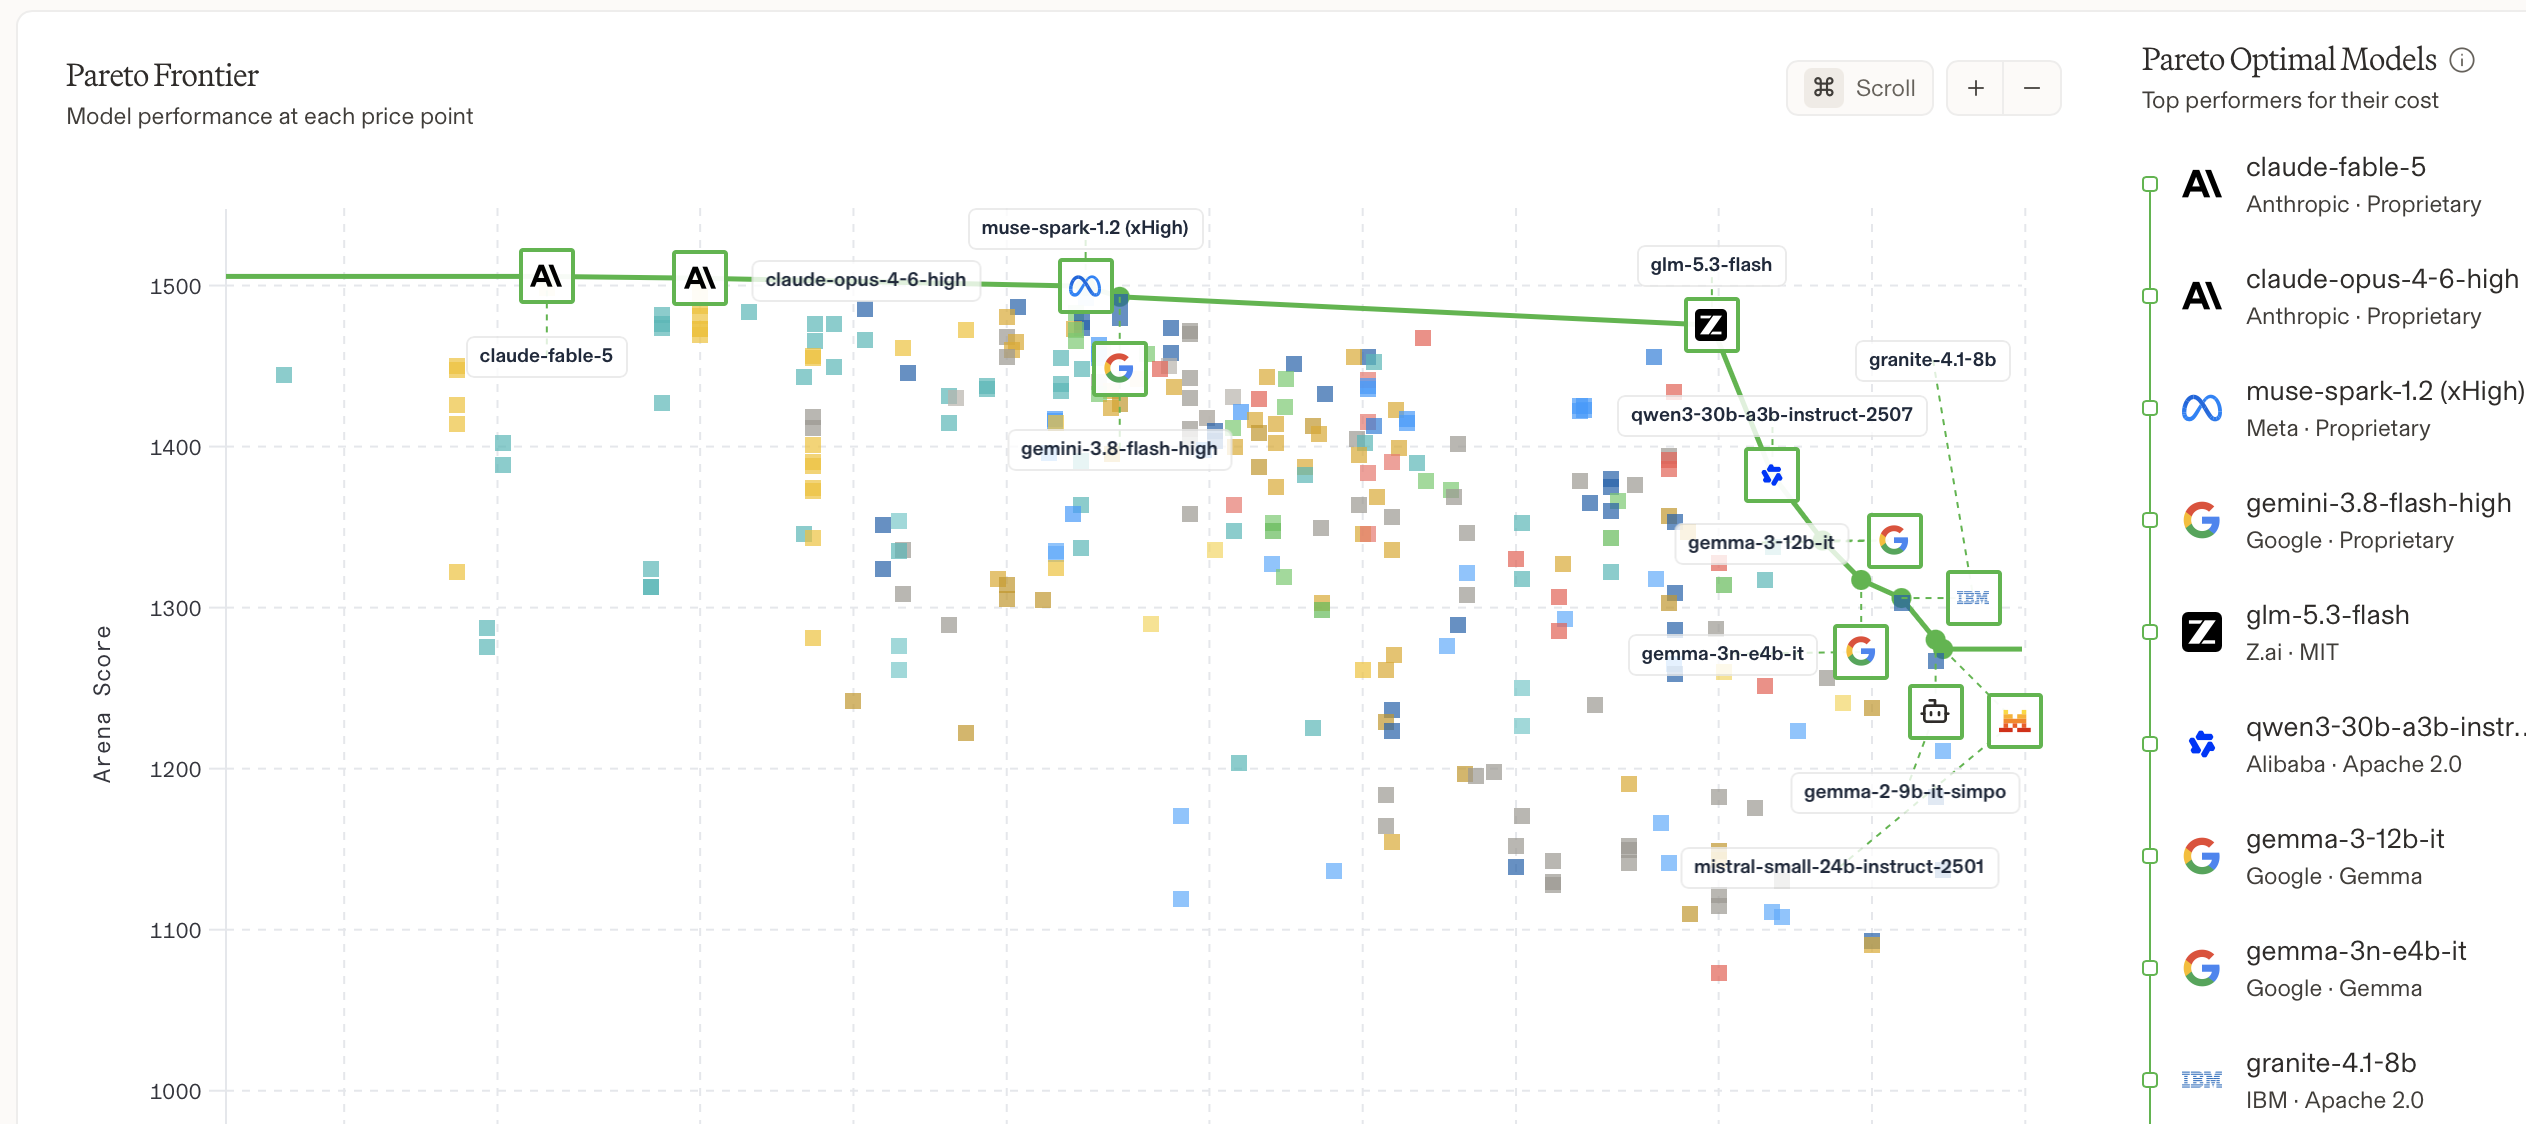Click the mistral-small-24b-instruct-2501 chart label
Screen dimensions: 2526x1124
point(1839,867)
